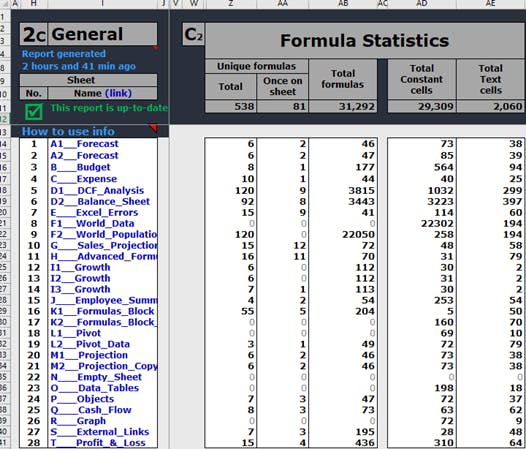Select column header AA
The width and height of the screenshot is (526, 449).
(282, 4)
